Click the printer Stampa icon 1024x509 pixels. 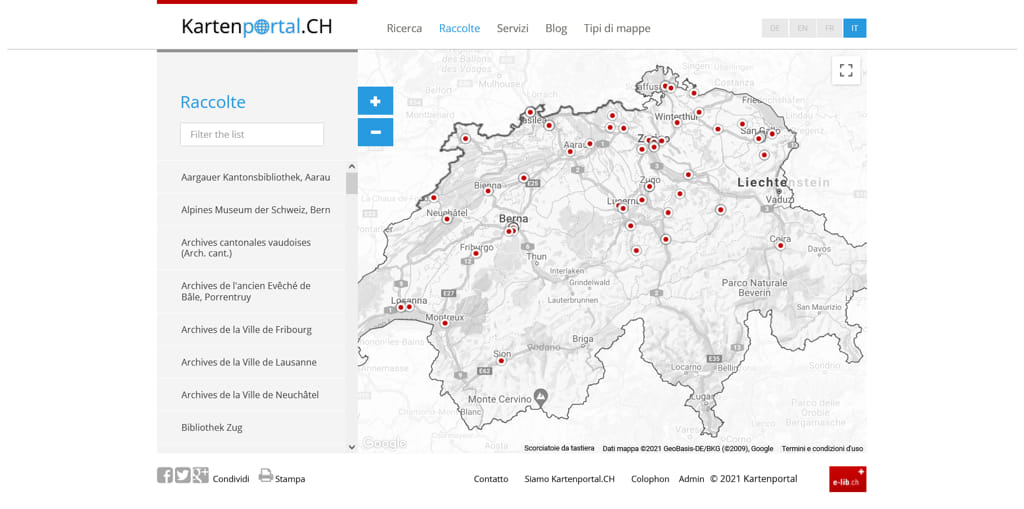pos(266,476)
